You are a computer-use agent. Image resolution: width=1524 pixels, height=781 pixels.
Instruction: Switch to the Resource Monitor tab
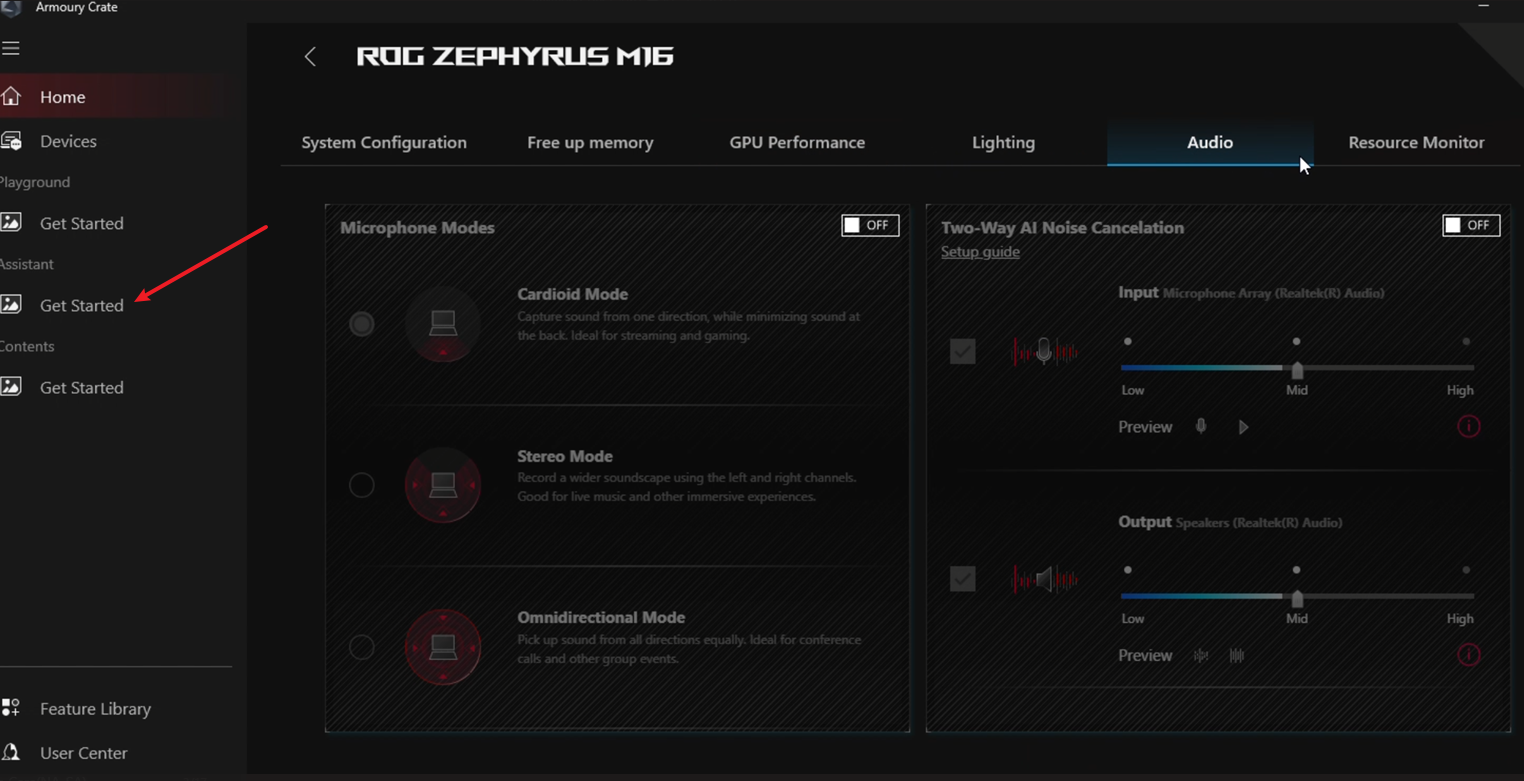[x=1416, y=142]
